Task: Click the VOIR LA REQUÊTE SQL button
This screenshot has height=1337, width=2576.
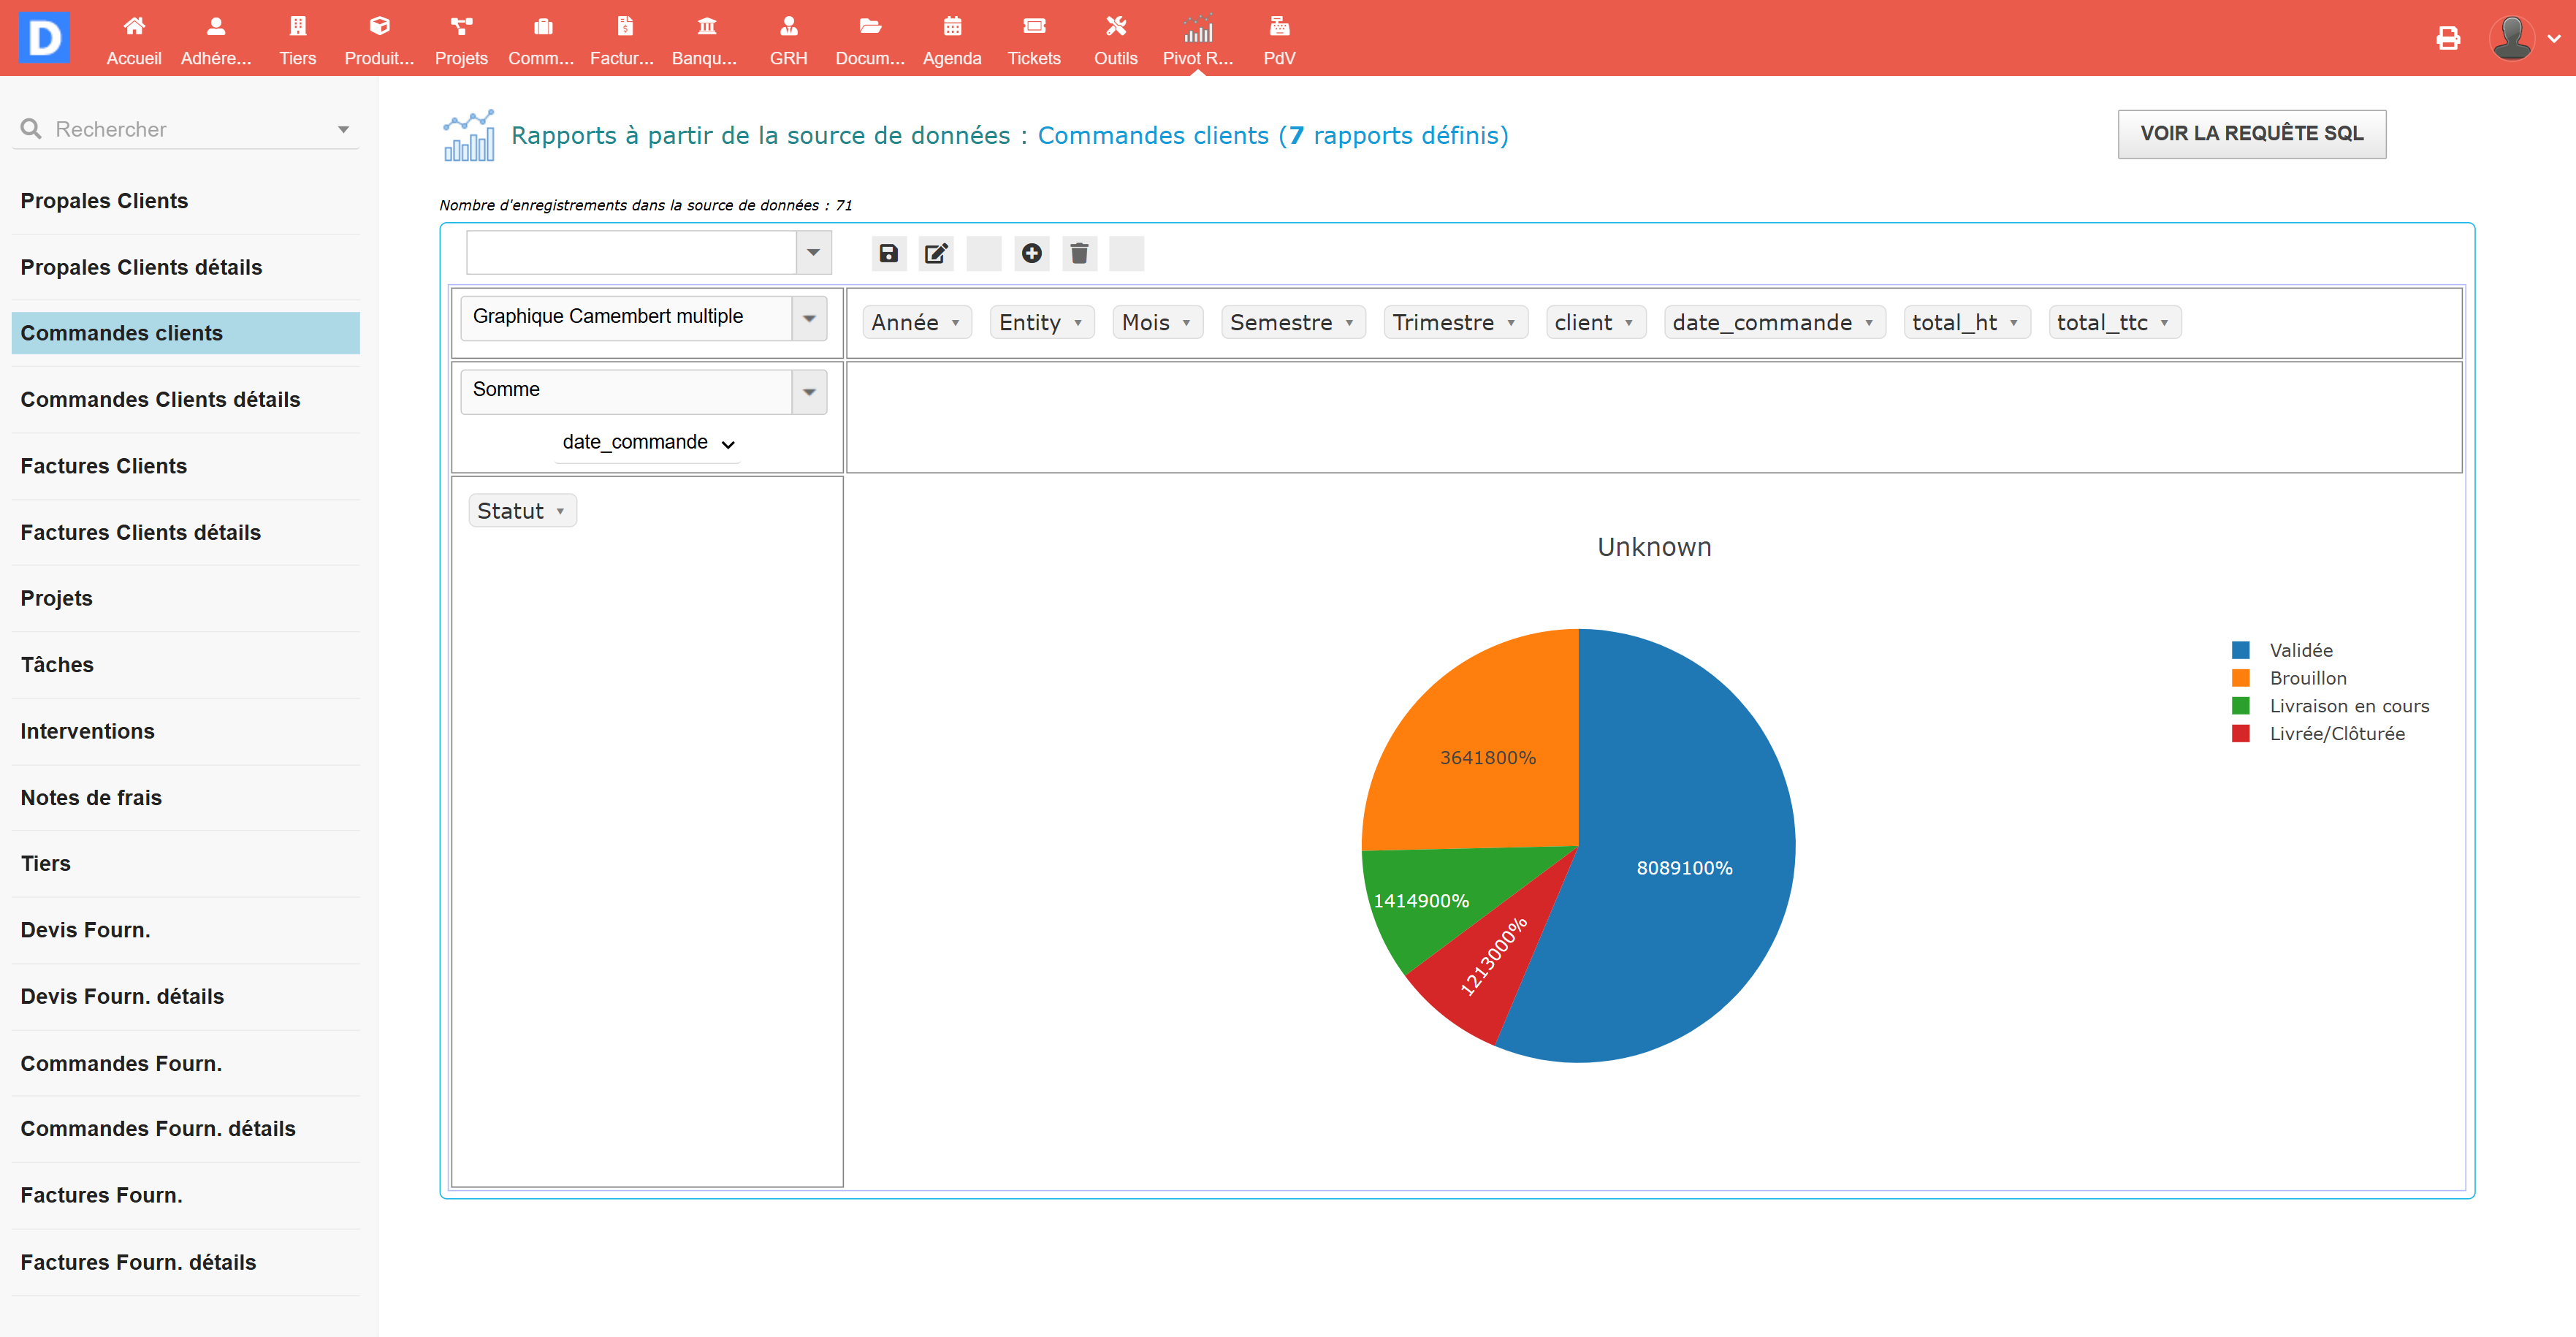Action: pyautogui.click(x=2251, y=134)
